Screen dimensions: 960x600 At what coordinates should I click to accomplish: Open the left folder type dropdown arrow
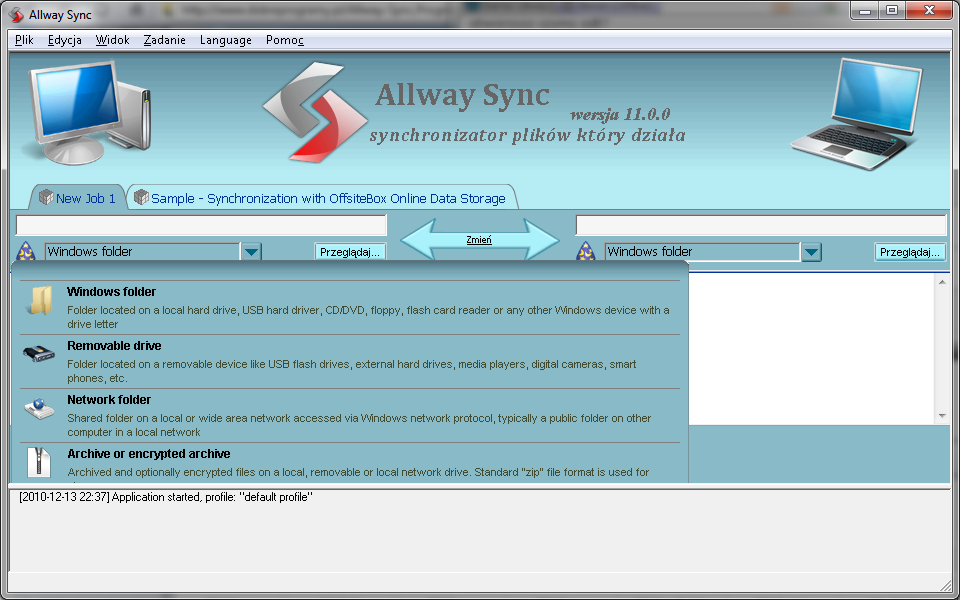click(x=252, y=252)
